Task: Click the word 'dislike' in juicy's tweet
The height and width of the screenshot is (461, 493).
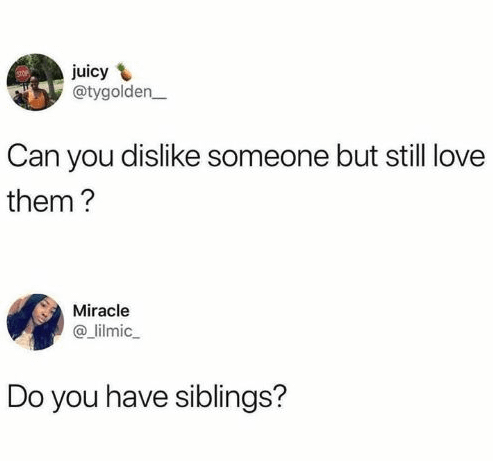Action: tap(161, 156)
